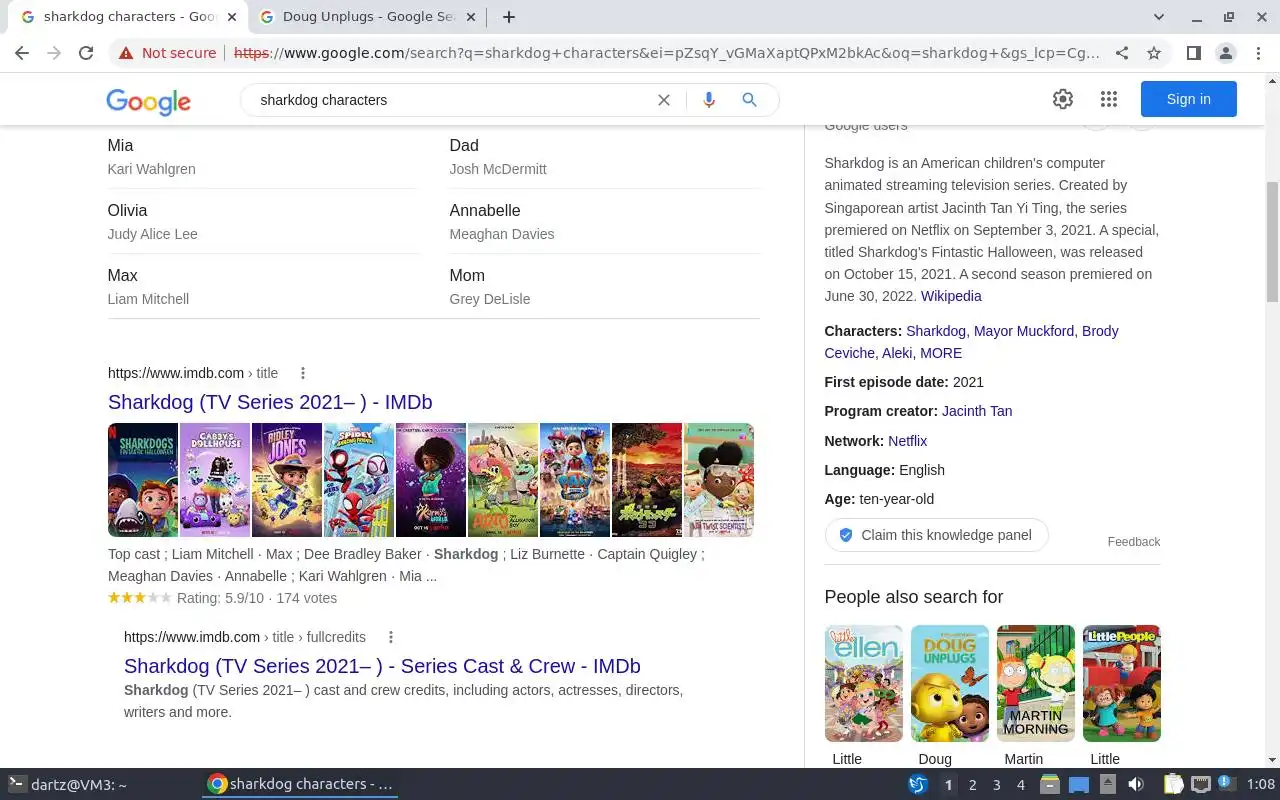Click the address bar URL
This screenshot has width=1280, height=800.
point(667,53)
